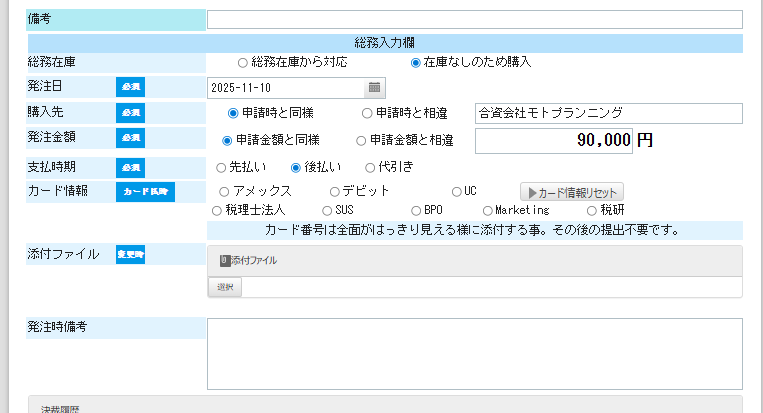
Task: Click the 発注時備考 text area
Action: [474, 353]
